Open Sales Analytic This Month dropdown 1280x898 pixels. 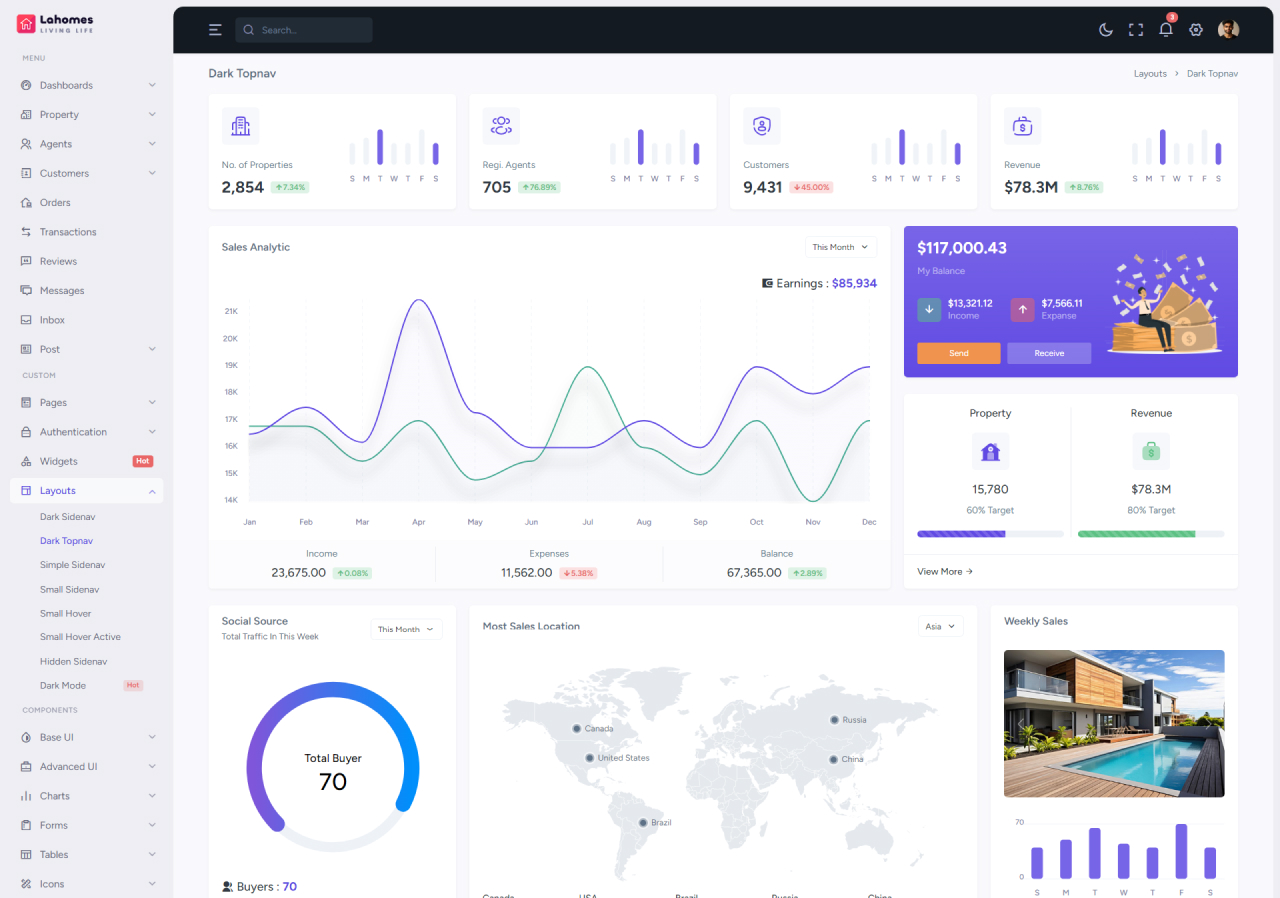click(841, 247)
